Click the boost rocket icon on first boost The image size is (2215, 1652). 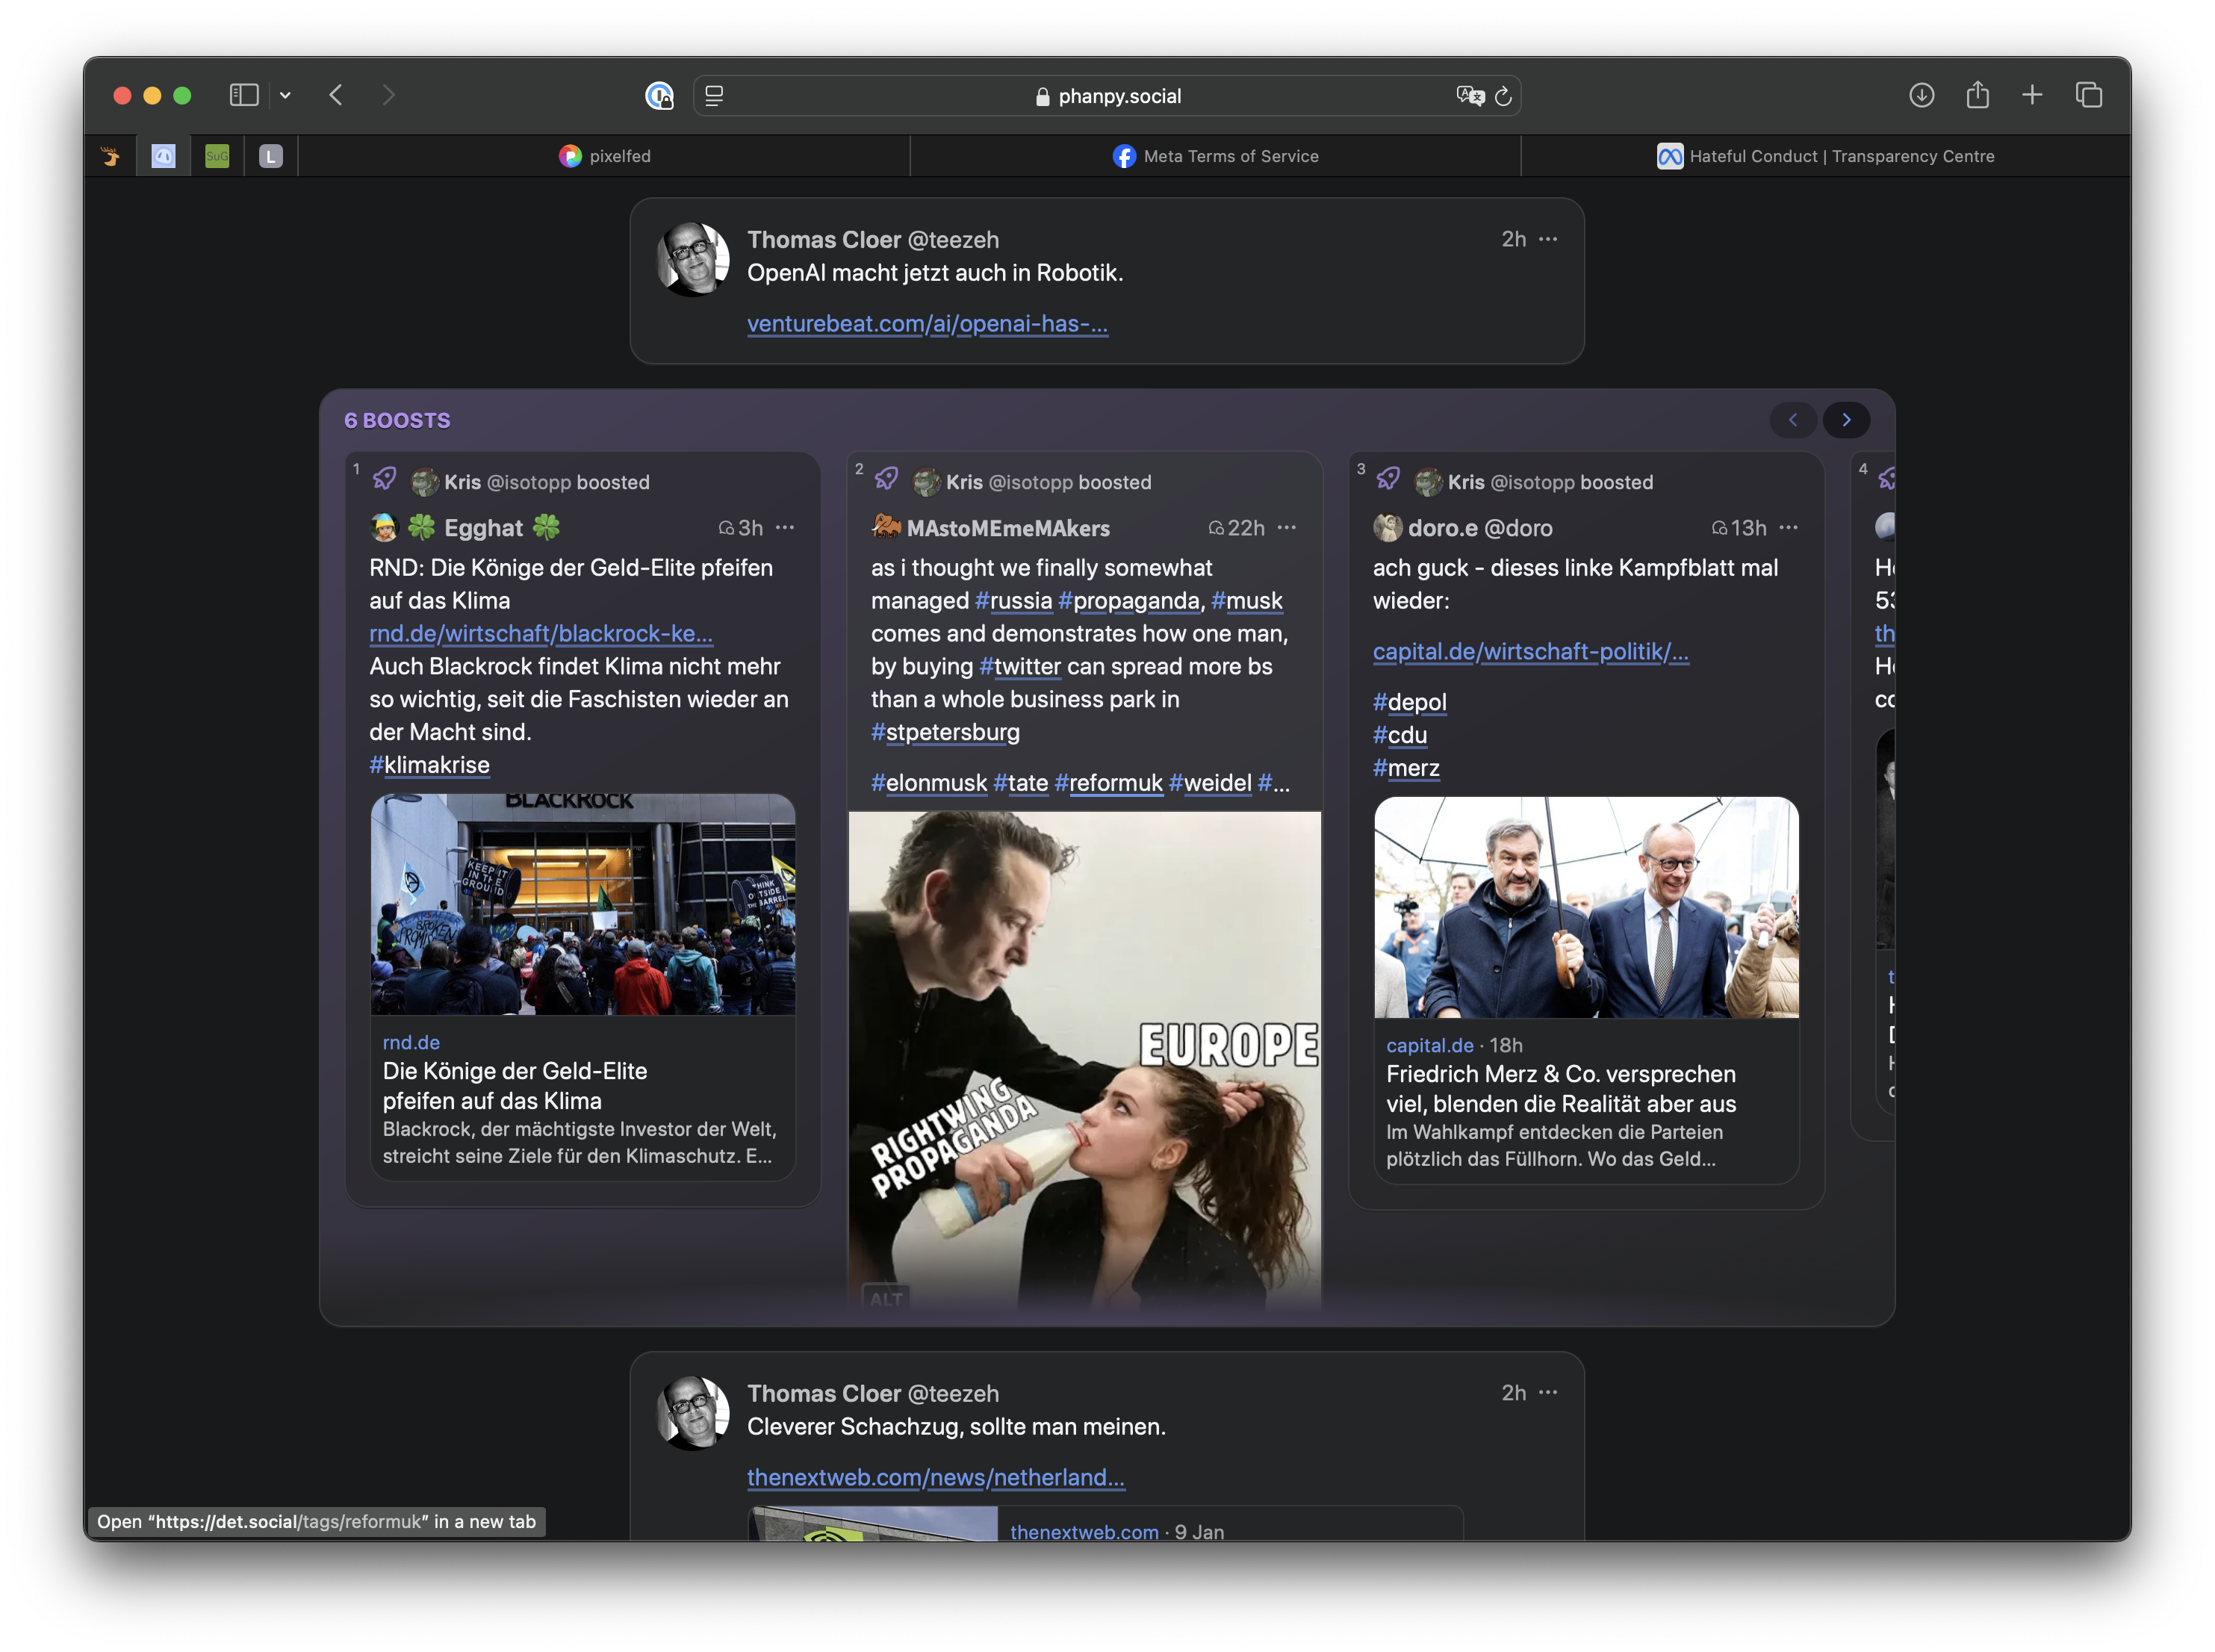[x=385, y=479]
